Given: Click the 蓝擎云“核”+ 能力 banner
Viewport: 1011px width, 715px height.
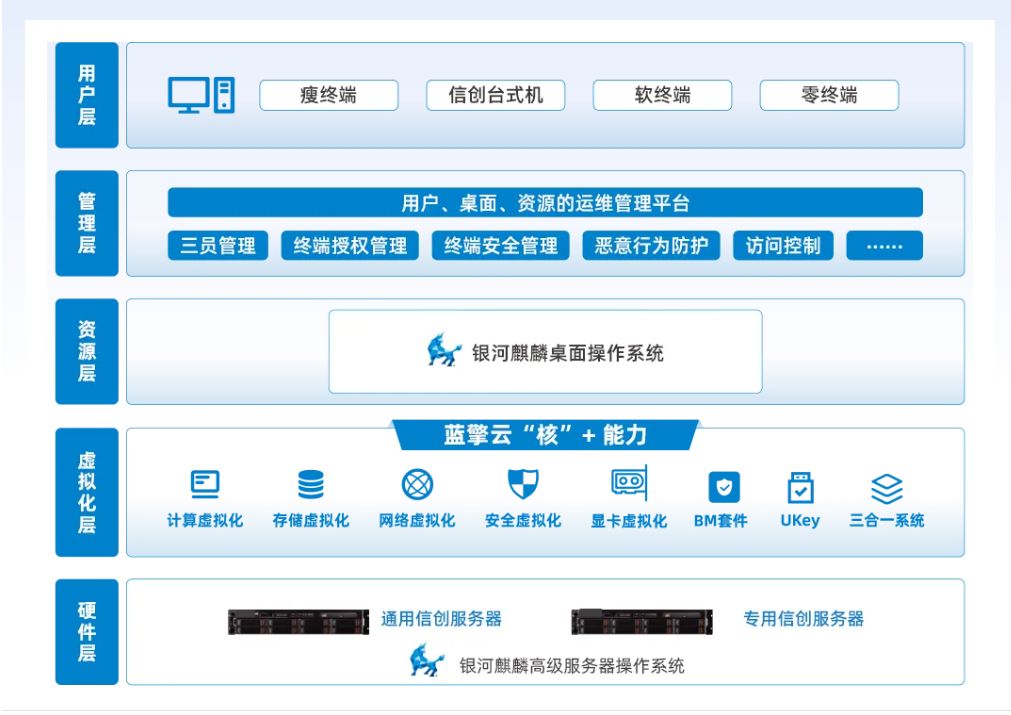Looking at the screenshot, I should tap(545, 435).
